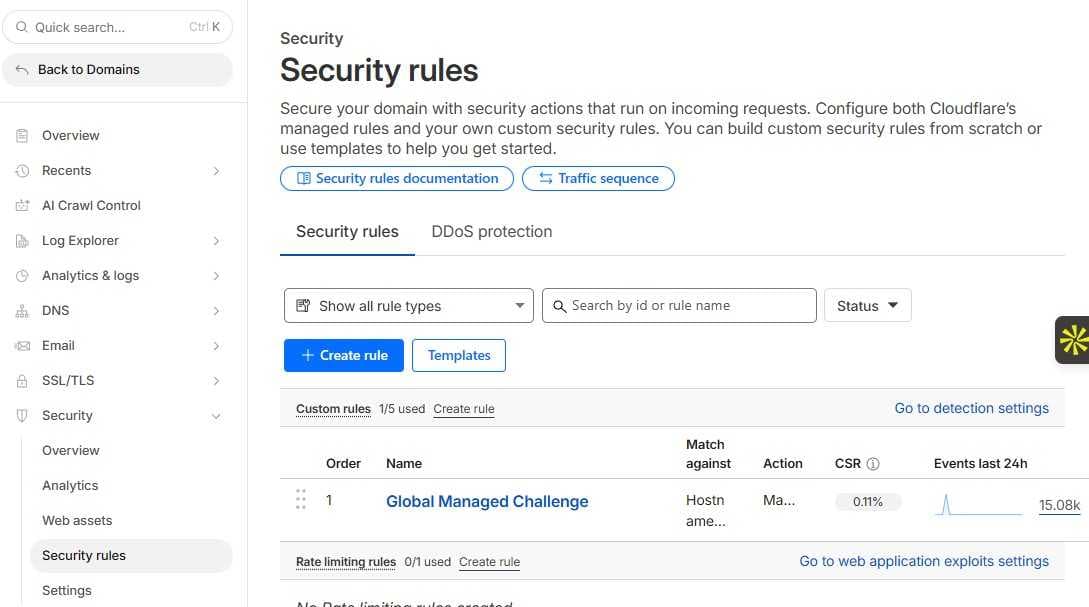Open the Status filter dropdown
This screenshot has width=1089, height=607.
pyautogui.click(x=866, y=305)
